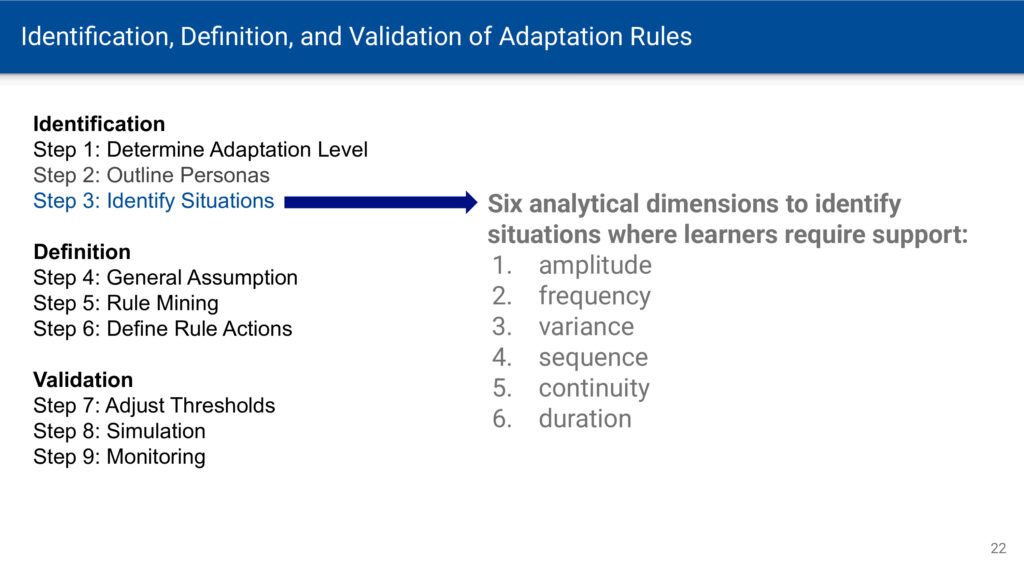Click highlighted Step 3: Identify Situations
This screenshot has width=1024, height=576.
[153, 200]
